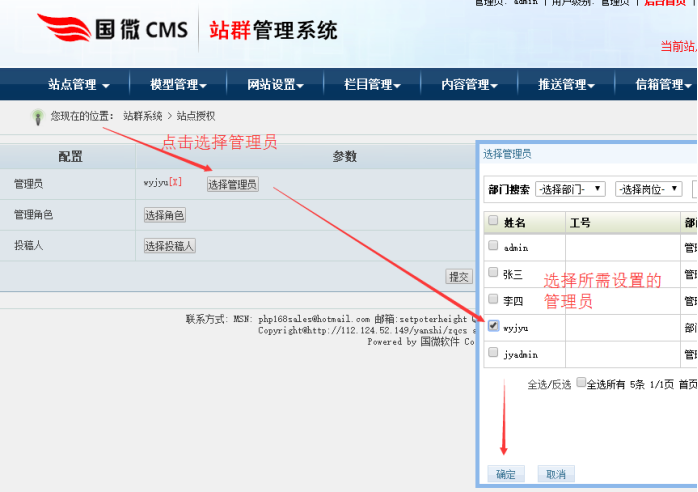Open the 选择部门 dropdown
Screen dimensions: 698x492
(570, 189)
